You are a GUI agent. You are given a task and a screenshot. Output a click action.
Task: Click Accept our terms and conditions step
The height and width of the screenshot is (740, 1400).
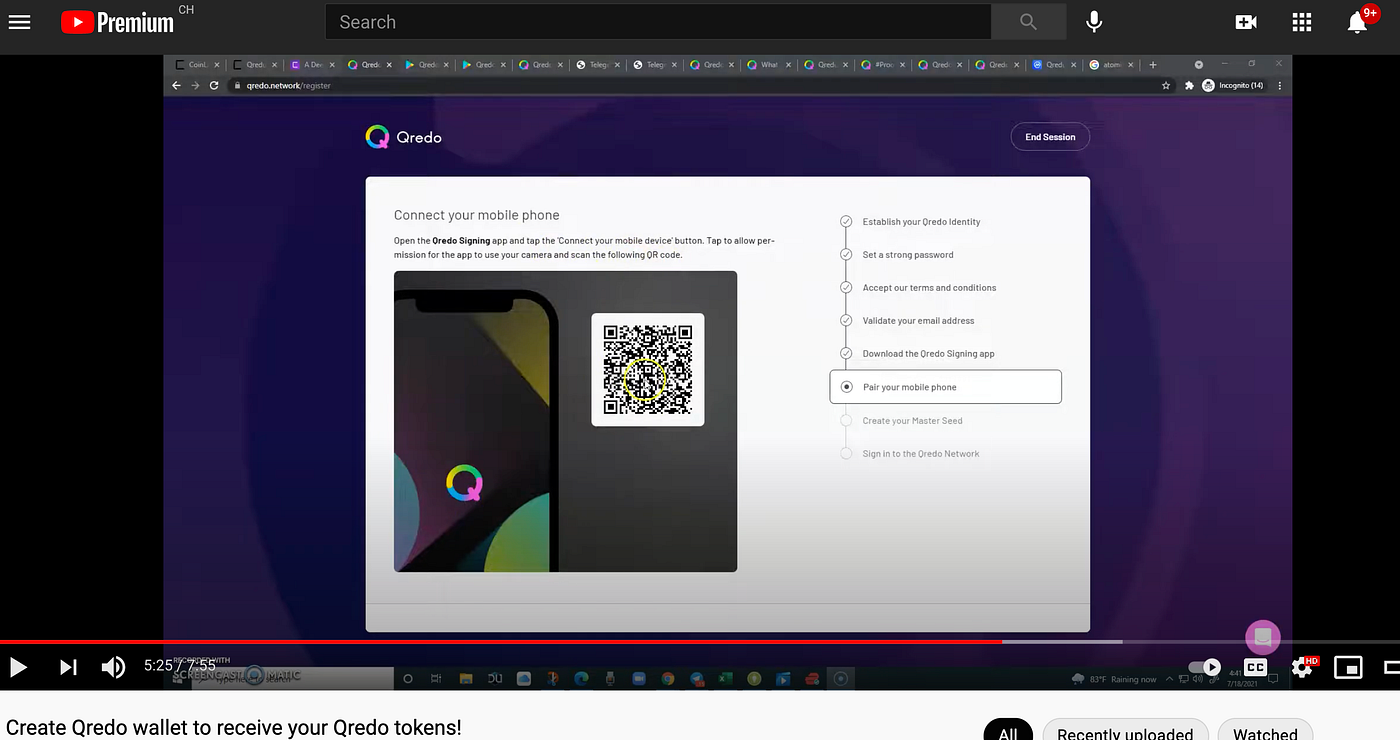929,288
